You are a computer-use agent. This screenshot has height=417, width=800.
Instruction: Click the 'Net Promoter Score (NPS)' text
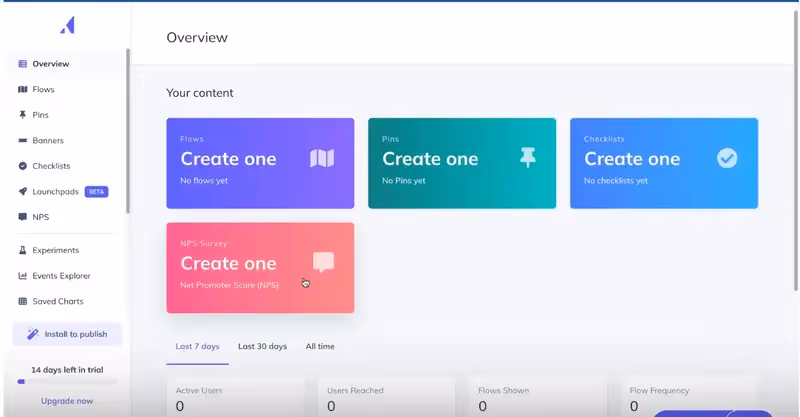point(230,285)
